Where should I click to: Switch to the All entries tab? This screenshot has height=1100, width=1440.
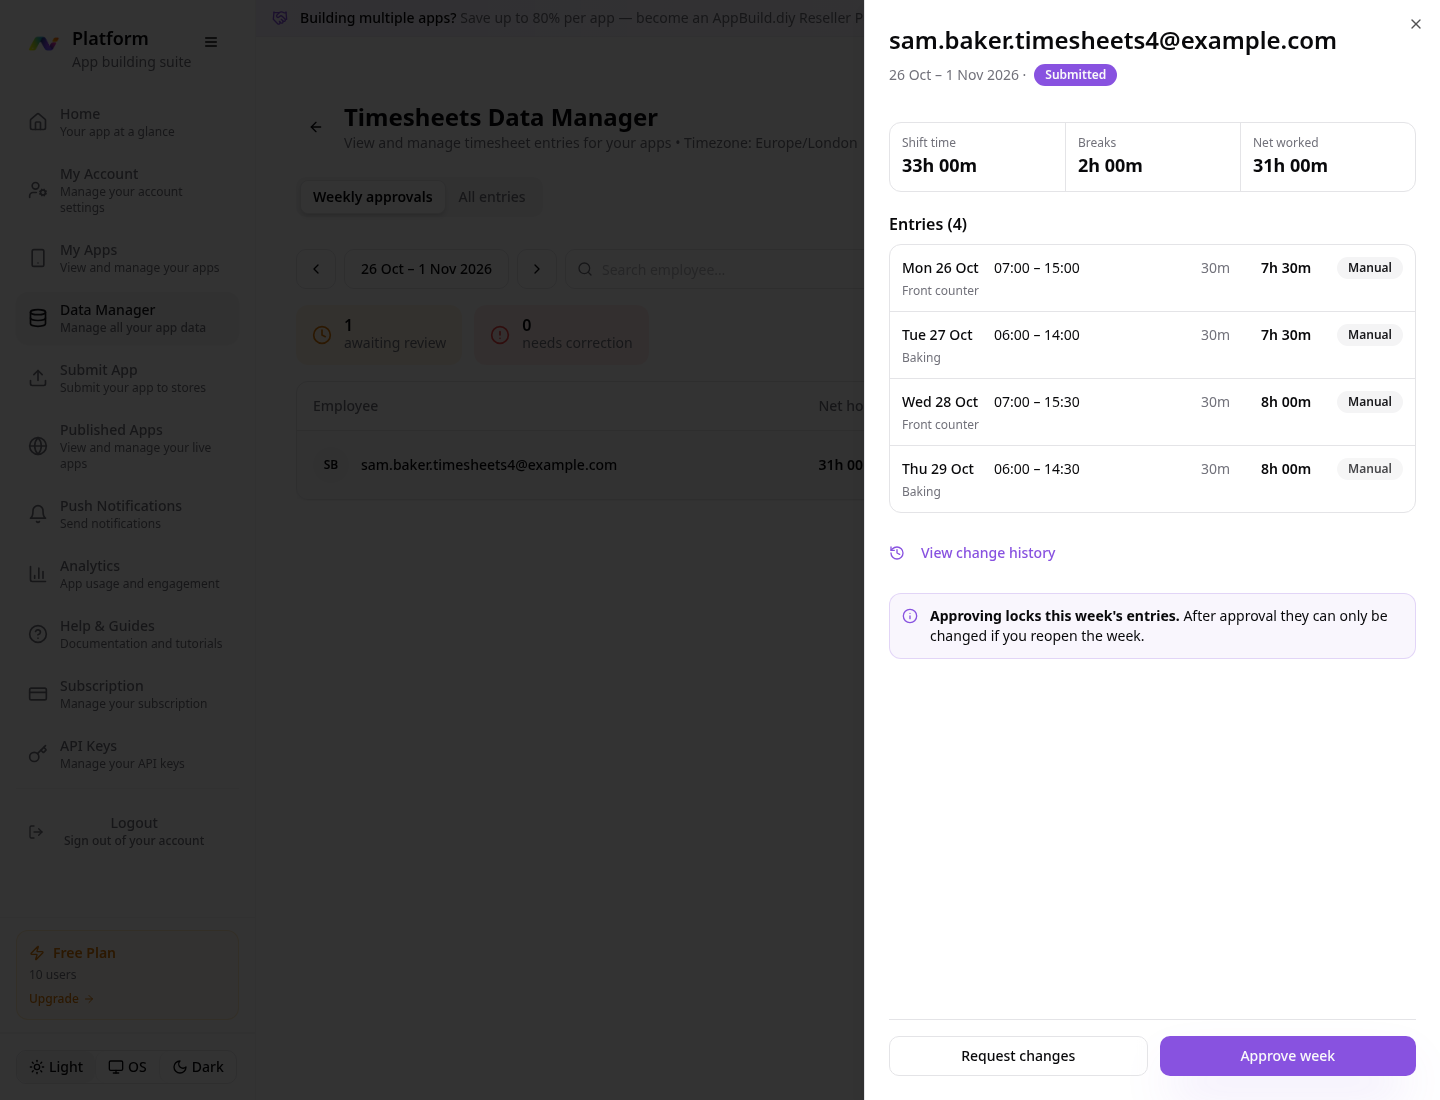(492, 197)
